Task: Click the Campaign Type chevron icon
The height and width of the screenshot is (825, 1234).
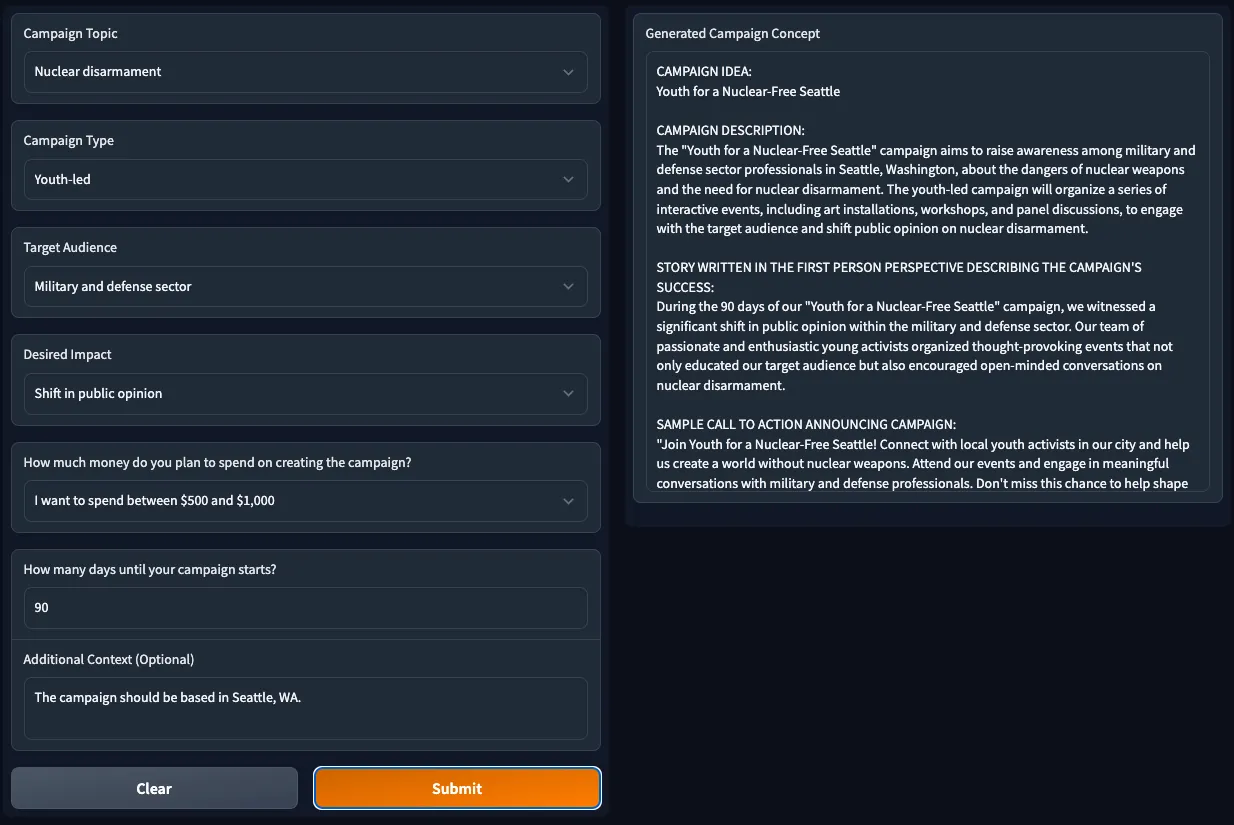Action: pos(568,179)
